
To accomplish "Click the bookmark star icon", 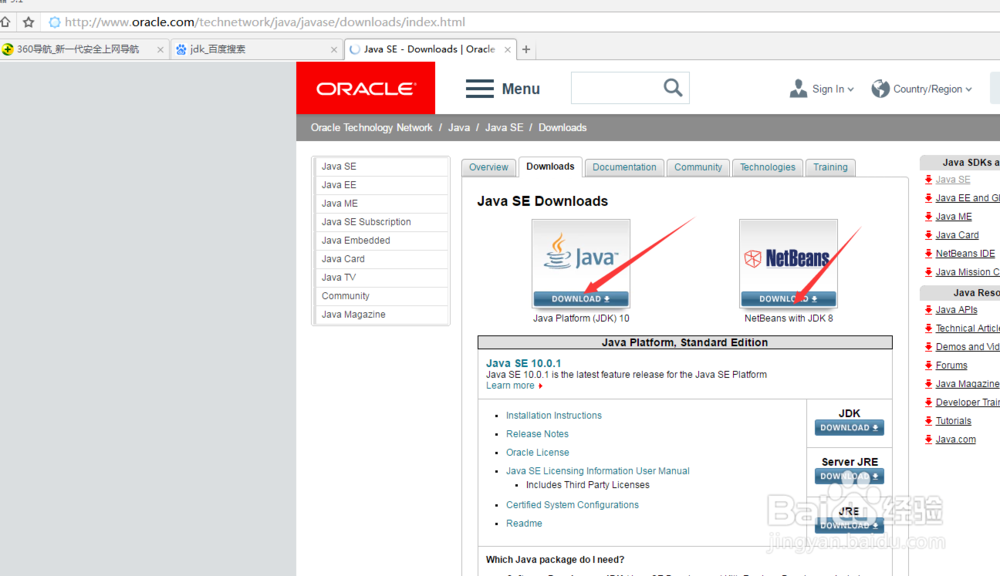I will 29,22.
